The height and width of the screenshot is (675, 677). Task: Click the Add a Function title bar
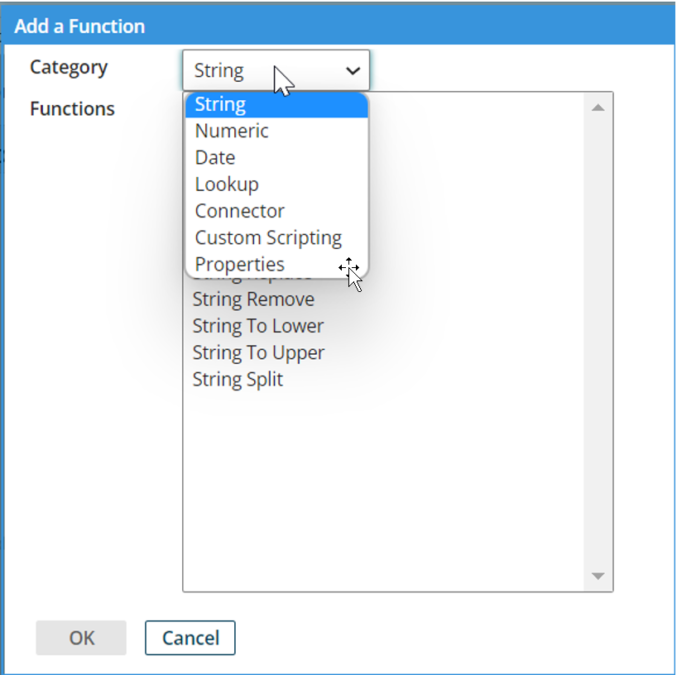(x=338, y=27)
